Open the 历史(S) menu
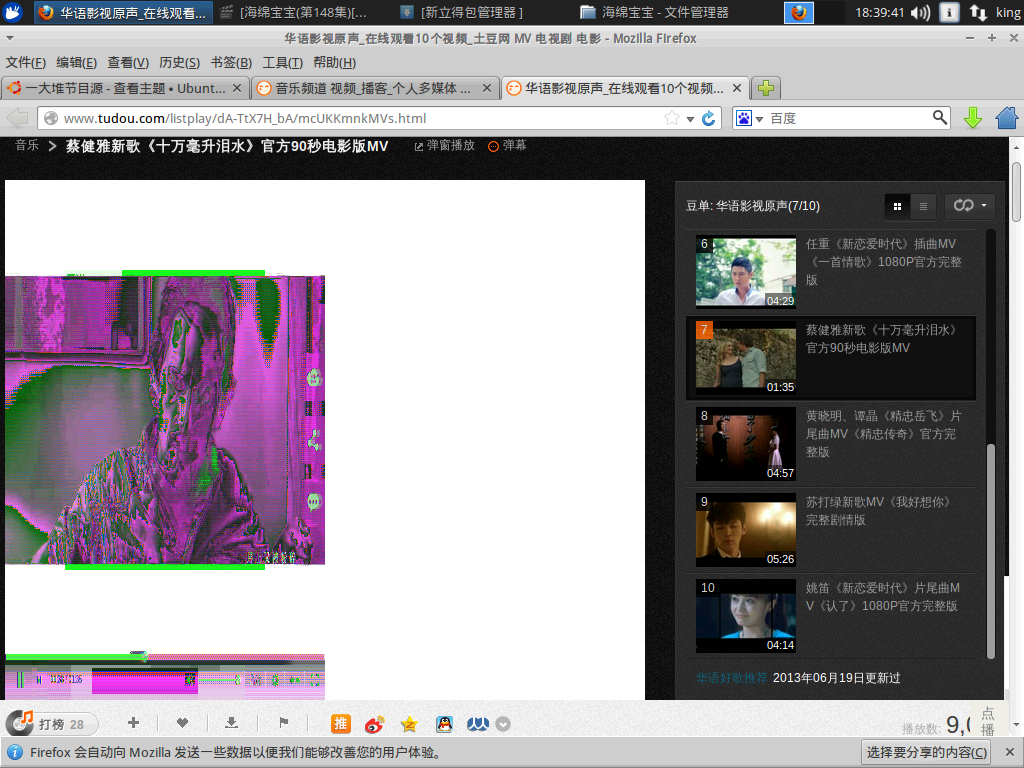1024x768 pixels. 179,63
